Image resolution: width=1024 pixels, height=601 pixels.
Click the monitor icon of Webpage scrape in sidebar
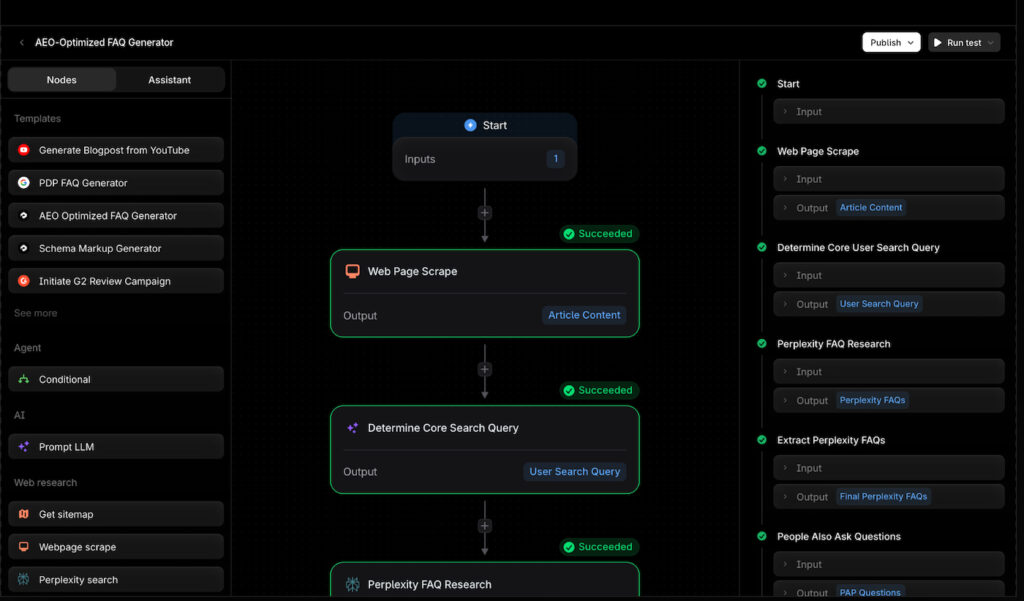[24, 546]
